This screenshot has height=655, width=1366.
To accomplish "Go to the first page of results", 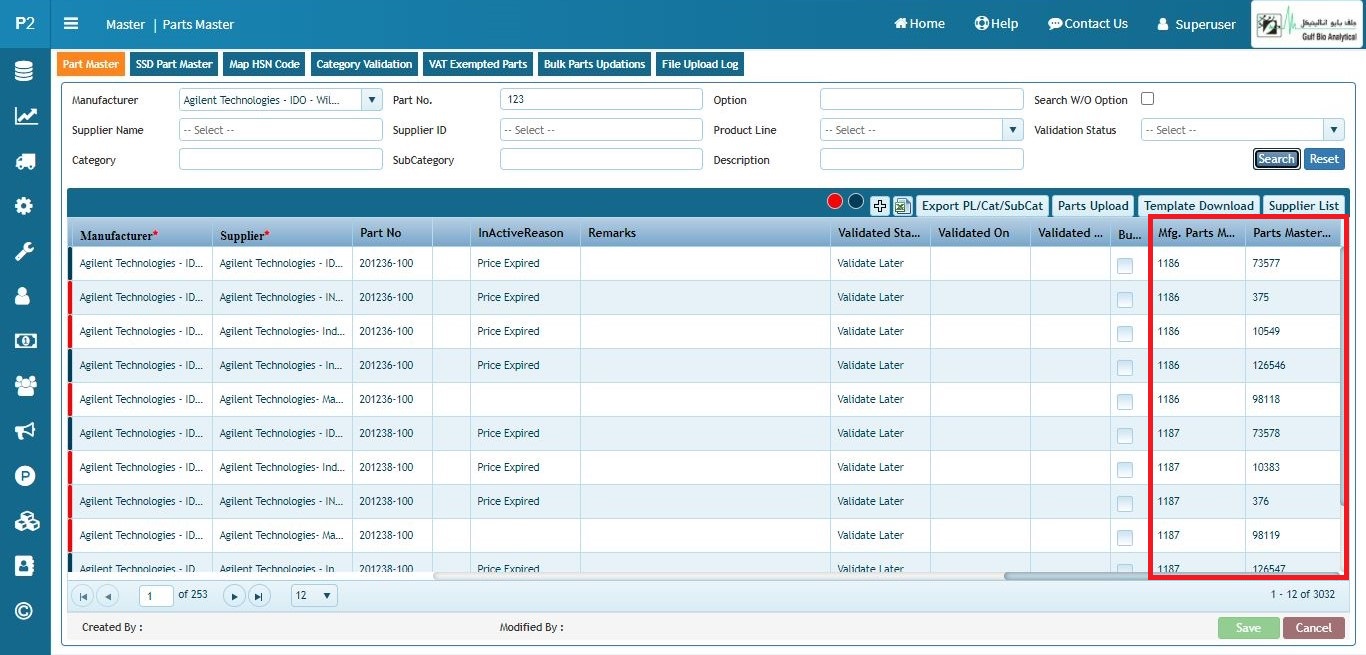I will (x=84, y=596).
